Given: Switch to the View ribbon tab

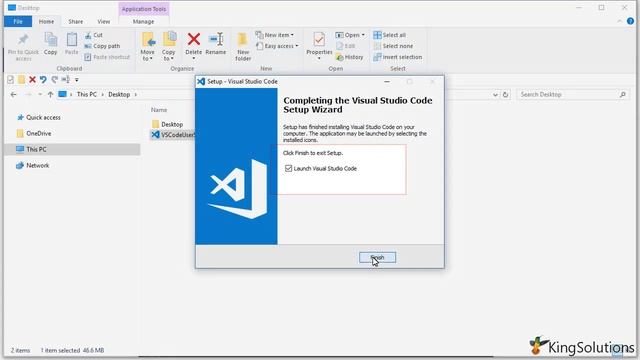Looking at the screenshot, I should 103,22.
